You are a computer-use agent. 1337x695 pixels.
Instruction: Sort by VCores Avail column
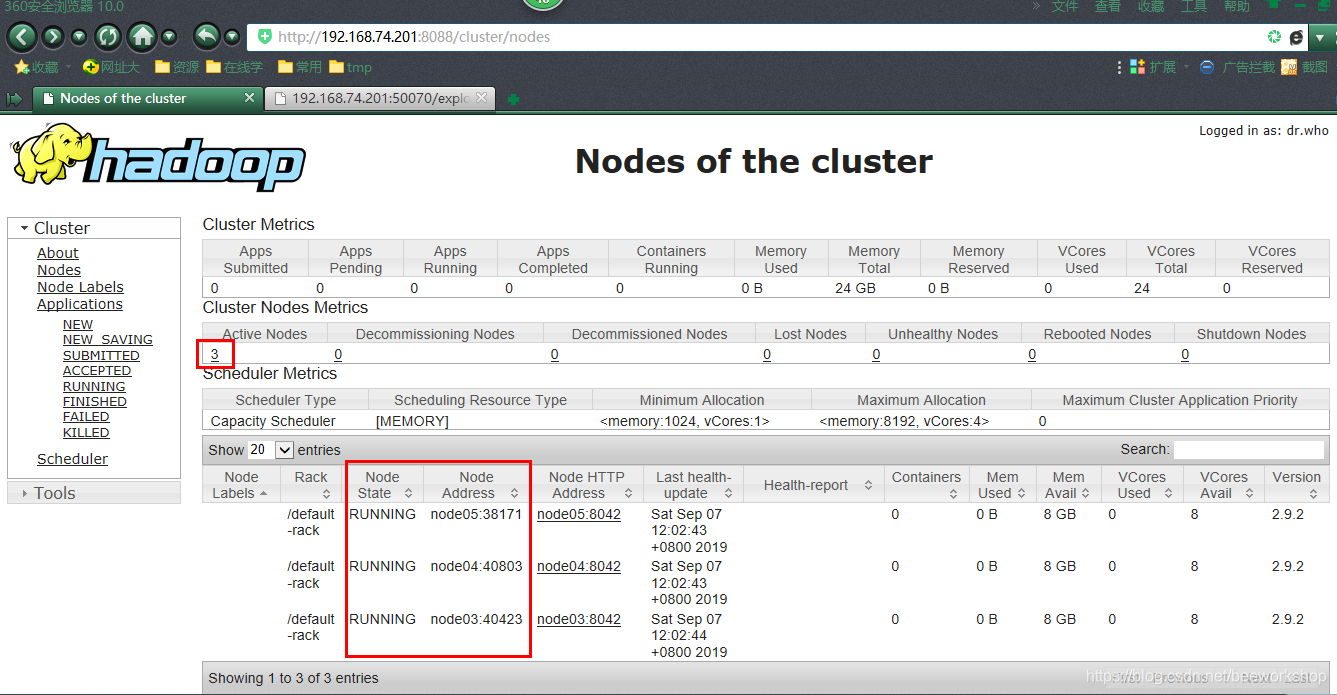coord(1224,485)
